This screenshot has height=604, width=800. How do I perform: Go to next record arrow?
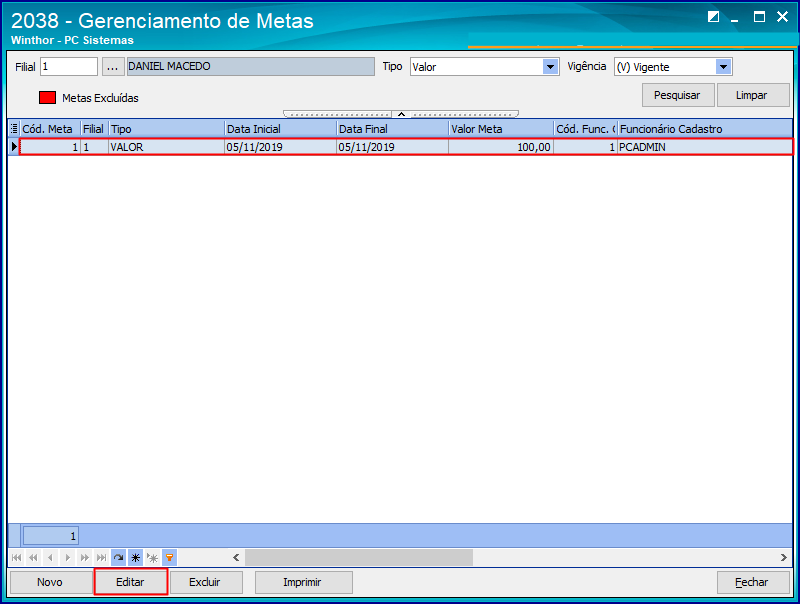pos(67,558)
